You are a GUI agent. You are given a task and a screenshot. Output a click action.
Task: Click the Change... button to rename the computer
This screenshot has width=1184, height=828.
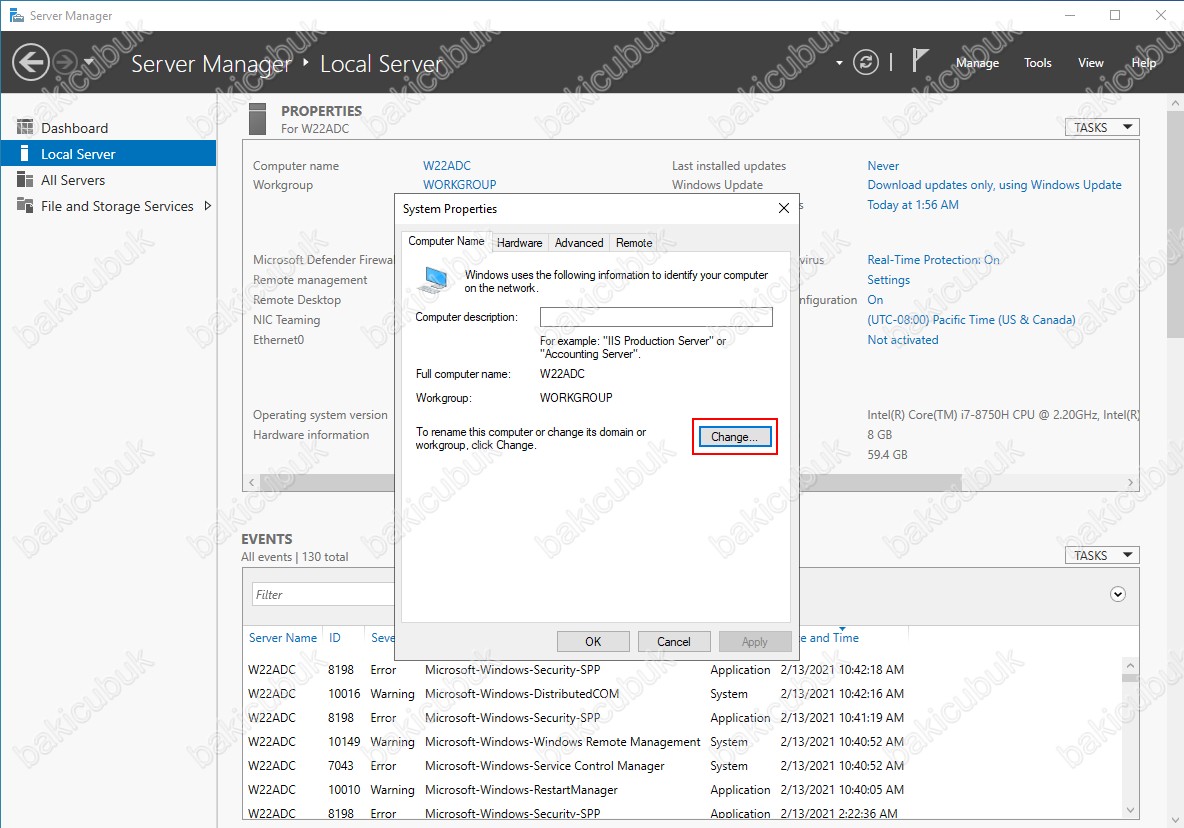click(x=735, y=436)
